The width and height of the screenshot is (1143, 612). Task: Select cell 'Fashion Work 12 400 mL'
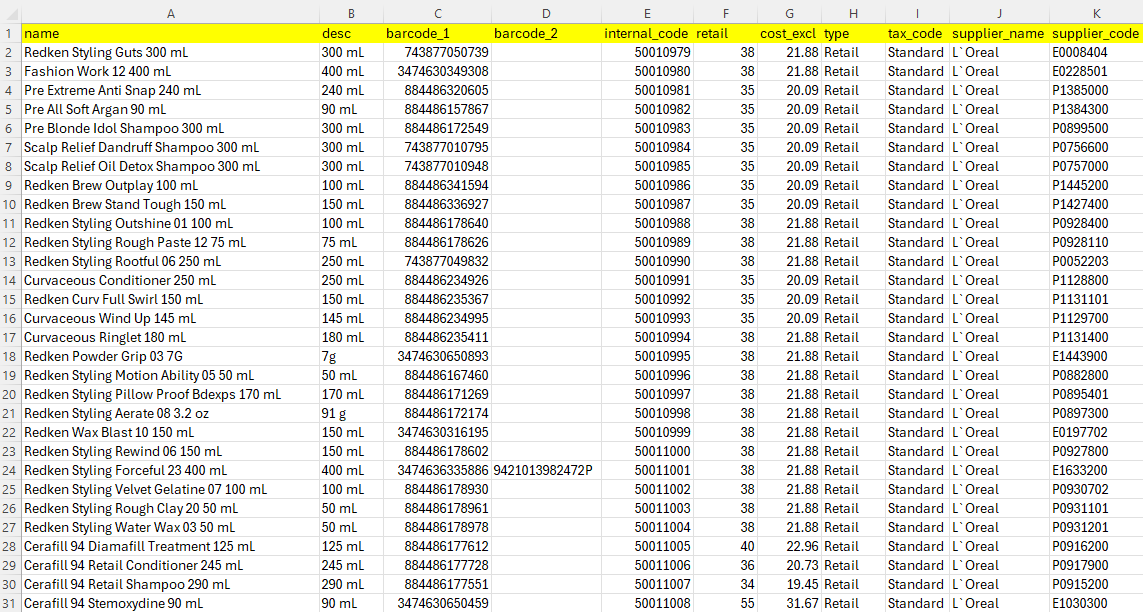pos(171,71)
